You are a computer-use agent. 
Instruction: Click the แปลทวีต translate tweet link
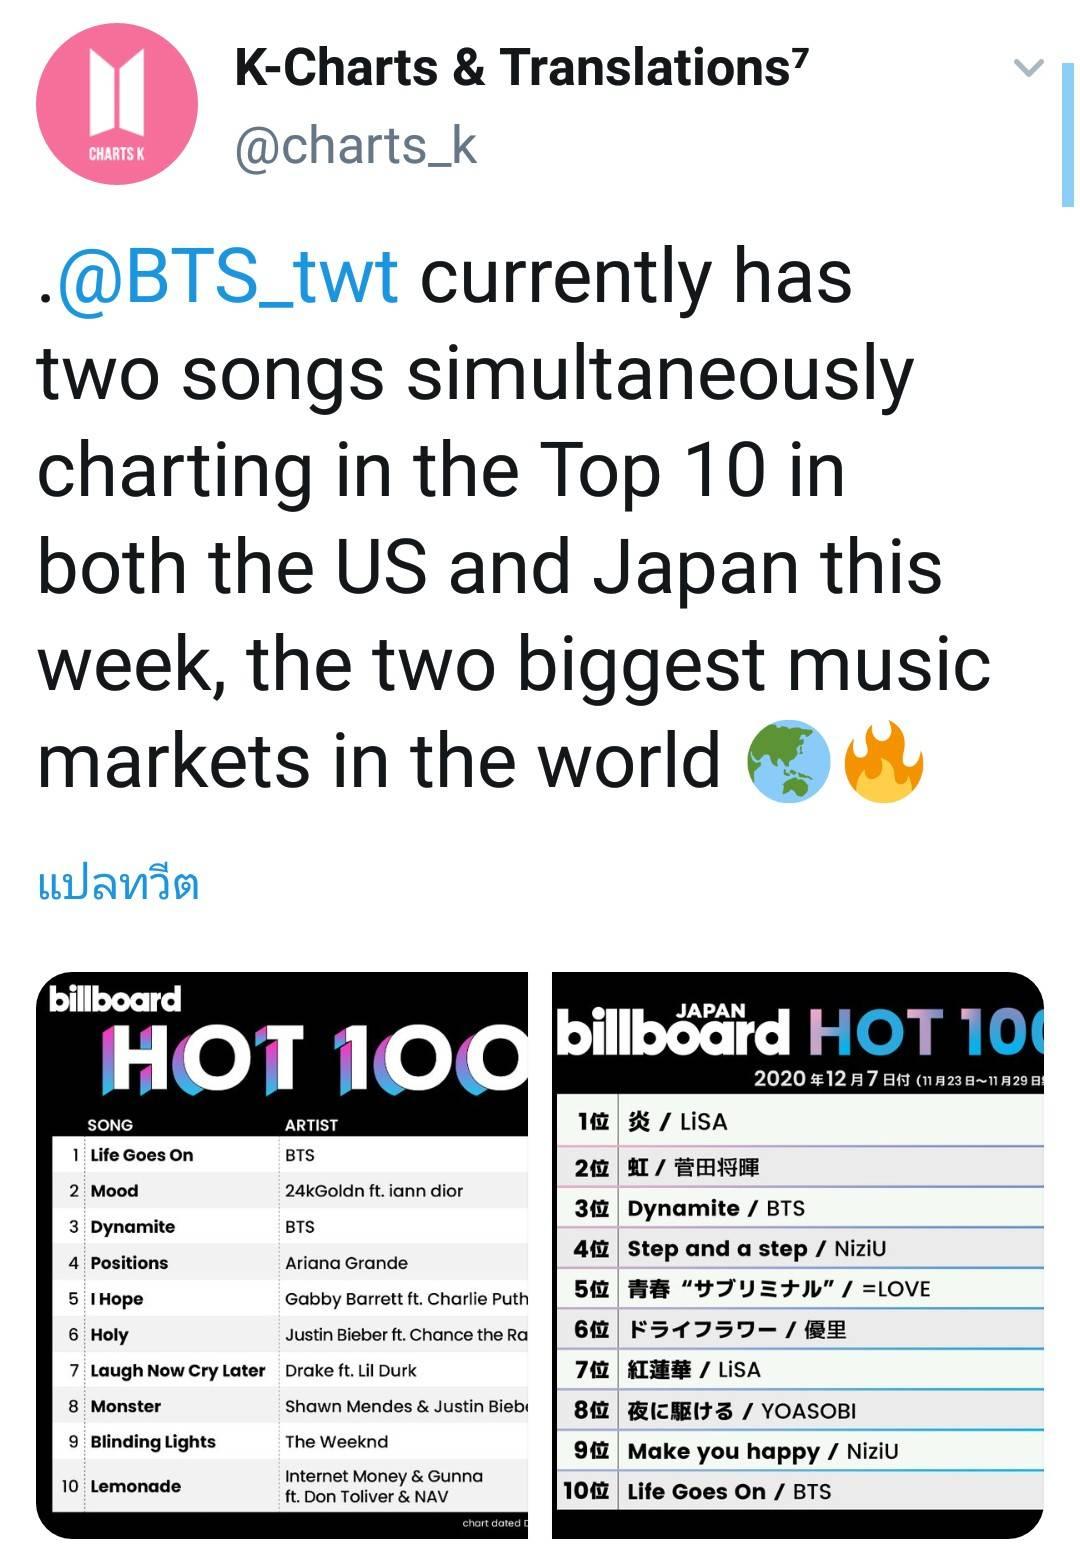click(x=118, y=884)
